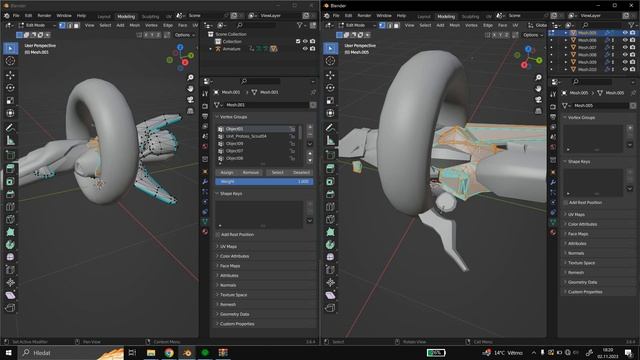Open Windows Start menu
The image size is (640, 360).
click(x=9, y=352)
